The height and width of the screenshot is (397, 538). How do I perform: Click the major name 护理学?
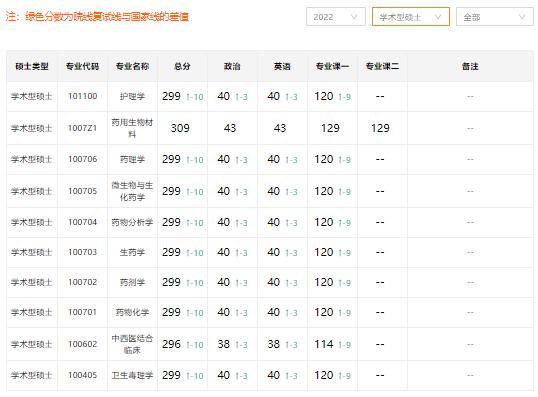[132, 96]
